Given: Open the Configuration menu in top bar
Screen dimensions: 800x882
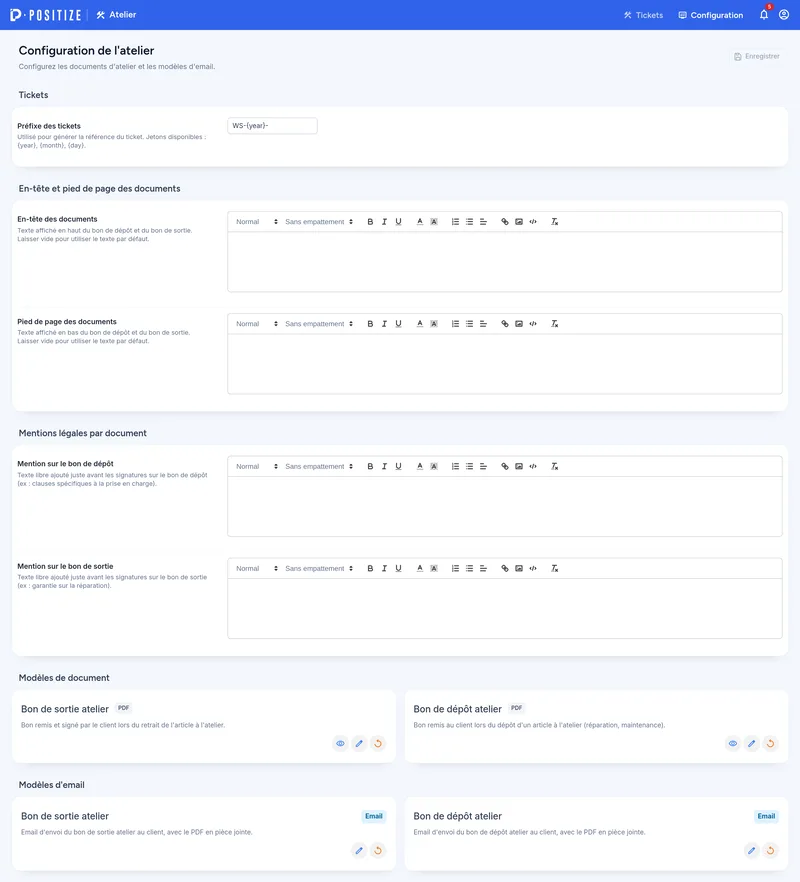Looking at the screenshot, I should click(711, 15).
